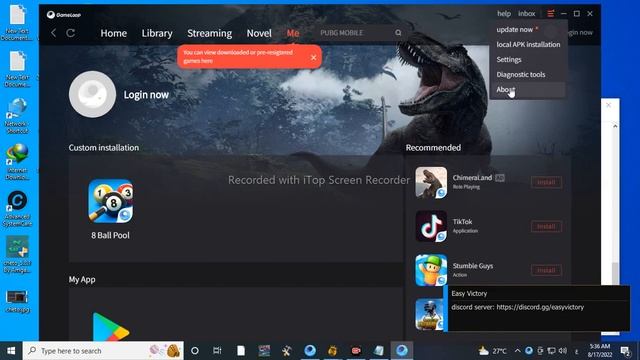
Task: Install Chimeraland
Action: pyautogui.click(x=546, y=182)
